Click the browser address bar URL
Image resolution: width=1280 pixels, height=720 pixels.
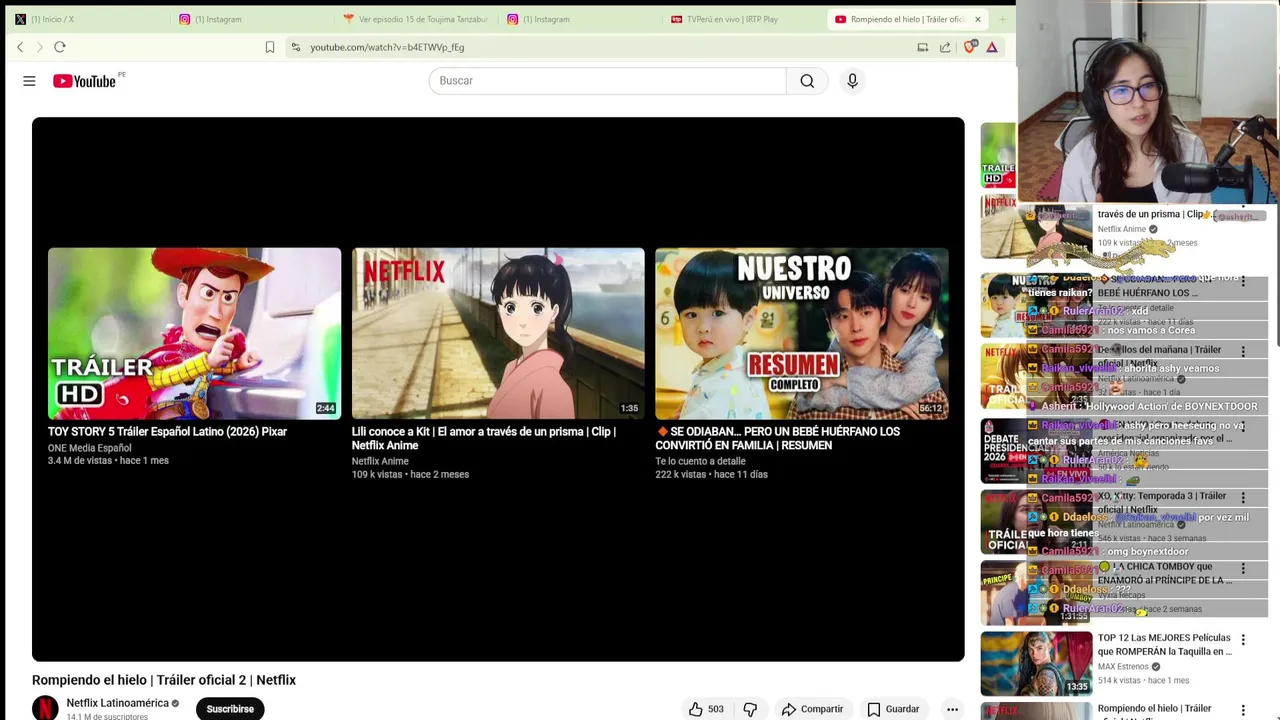coord(387,47)
